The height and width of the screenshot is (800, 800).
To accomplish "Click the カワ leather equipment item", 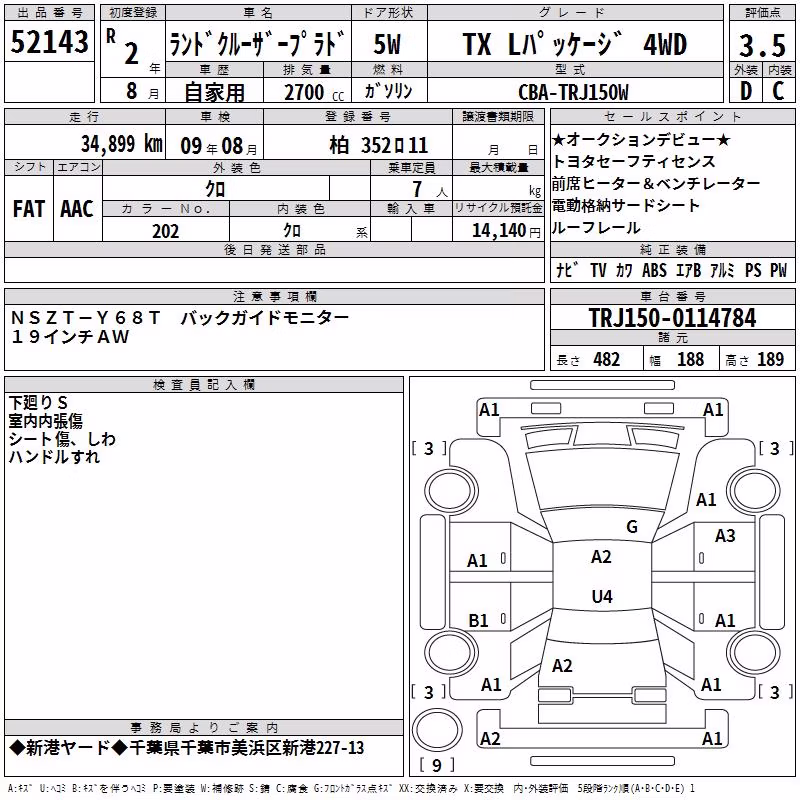I will coord(623,270).
